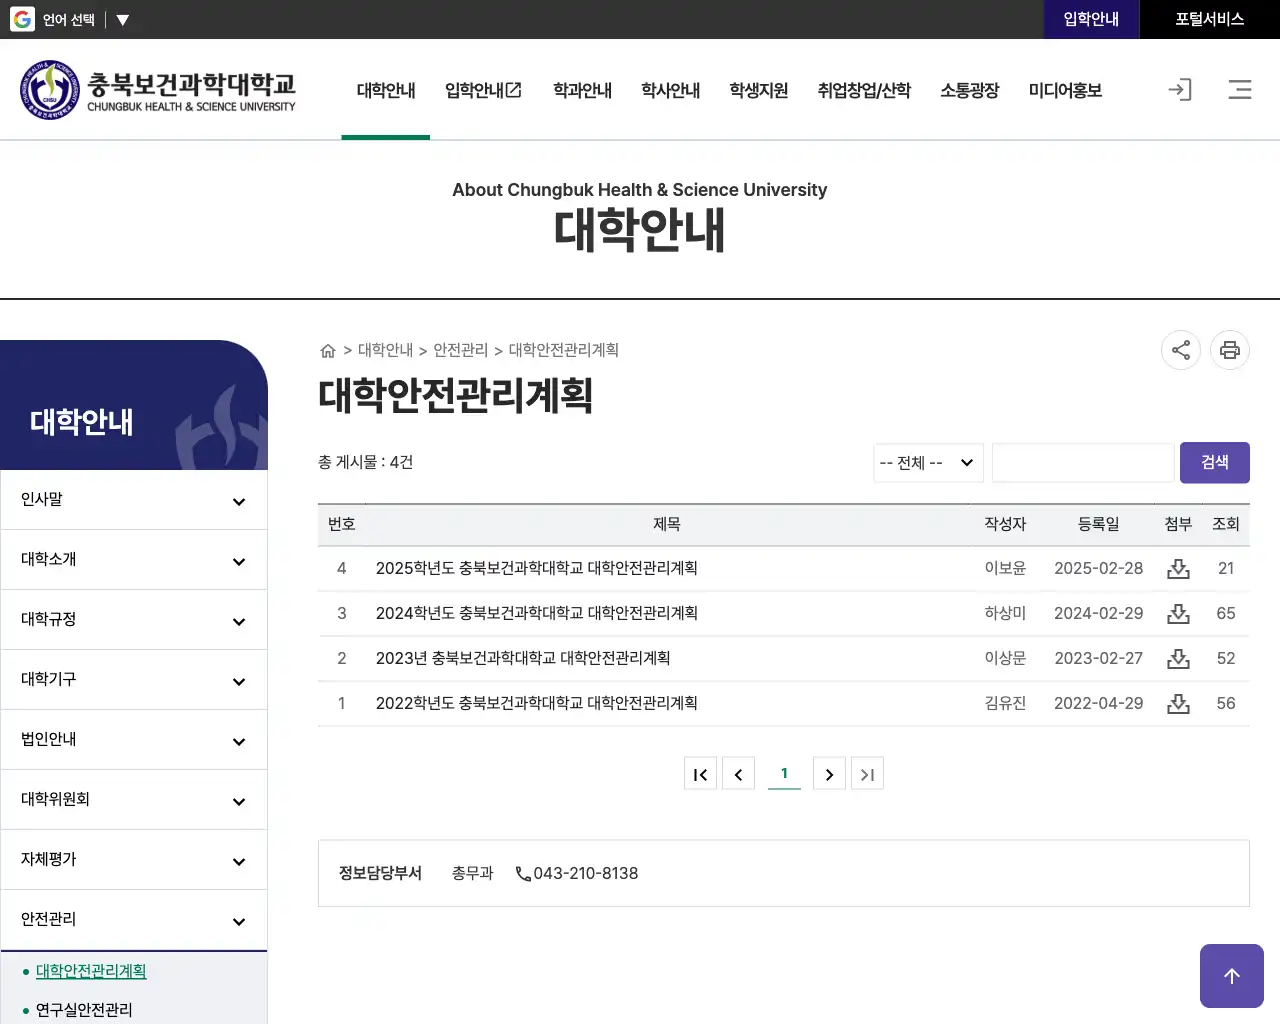Click author name 김유진
Image resolution: width=1280 pixels, height=1024 pixels.
tap(1005, 703)
